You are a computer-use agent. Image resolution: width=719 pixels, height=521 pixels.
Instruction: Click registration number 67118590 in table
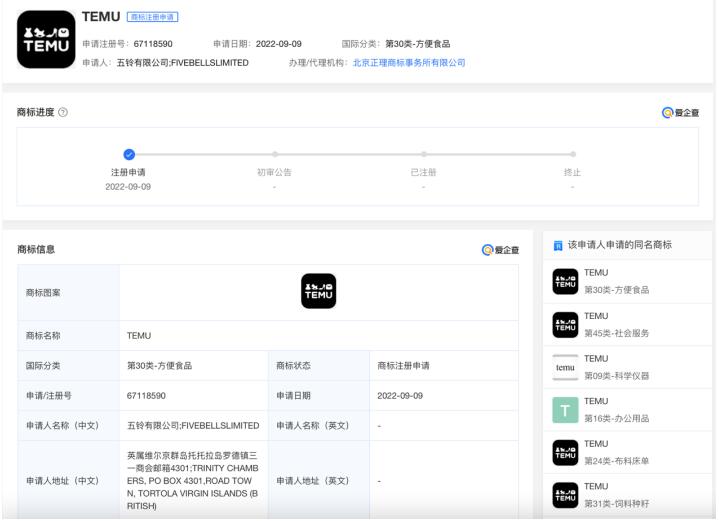pos(148,395)
